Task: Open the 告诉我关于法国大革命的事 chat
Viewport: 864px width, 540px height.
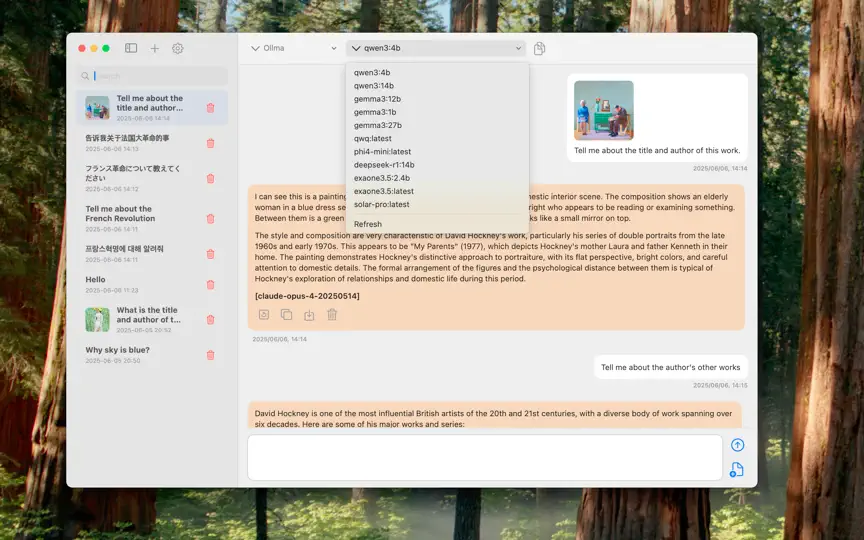Action: [152, 143]
